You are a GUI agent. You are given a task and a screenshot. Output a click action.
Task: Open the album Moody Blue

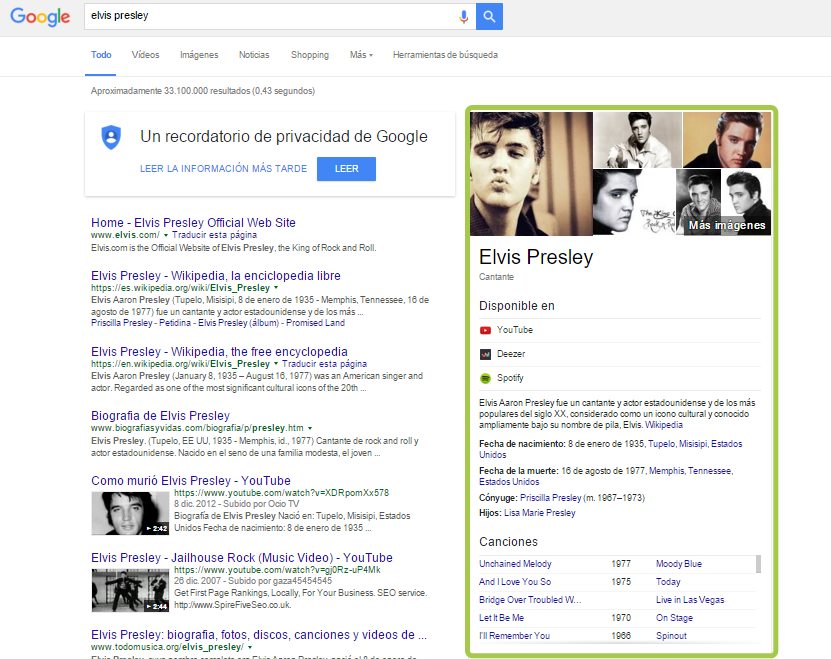point(679,564)
